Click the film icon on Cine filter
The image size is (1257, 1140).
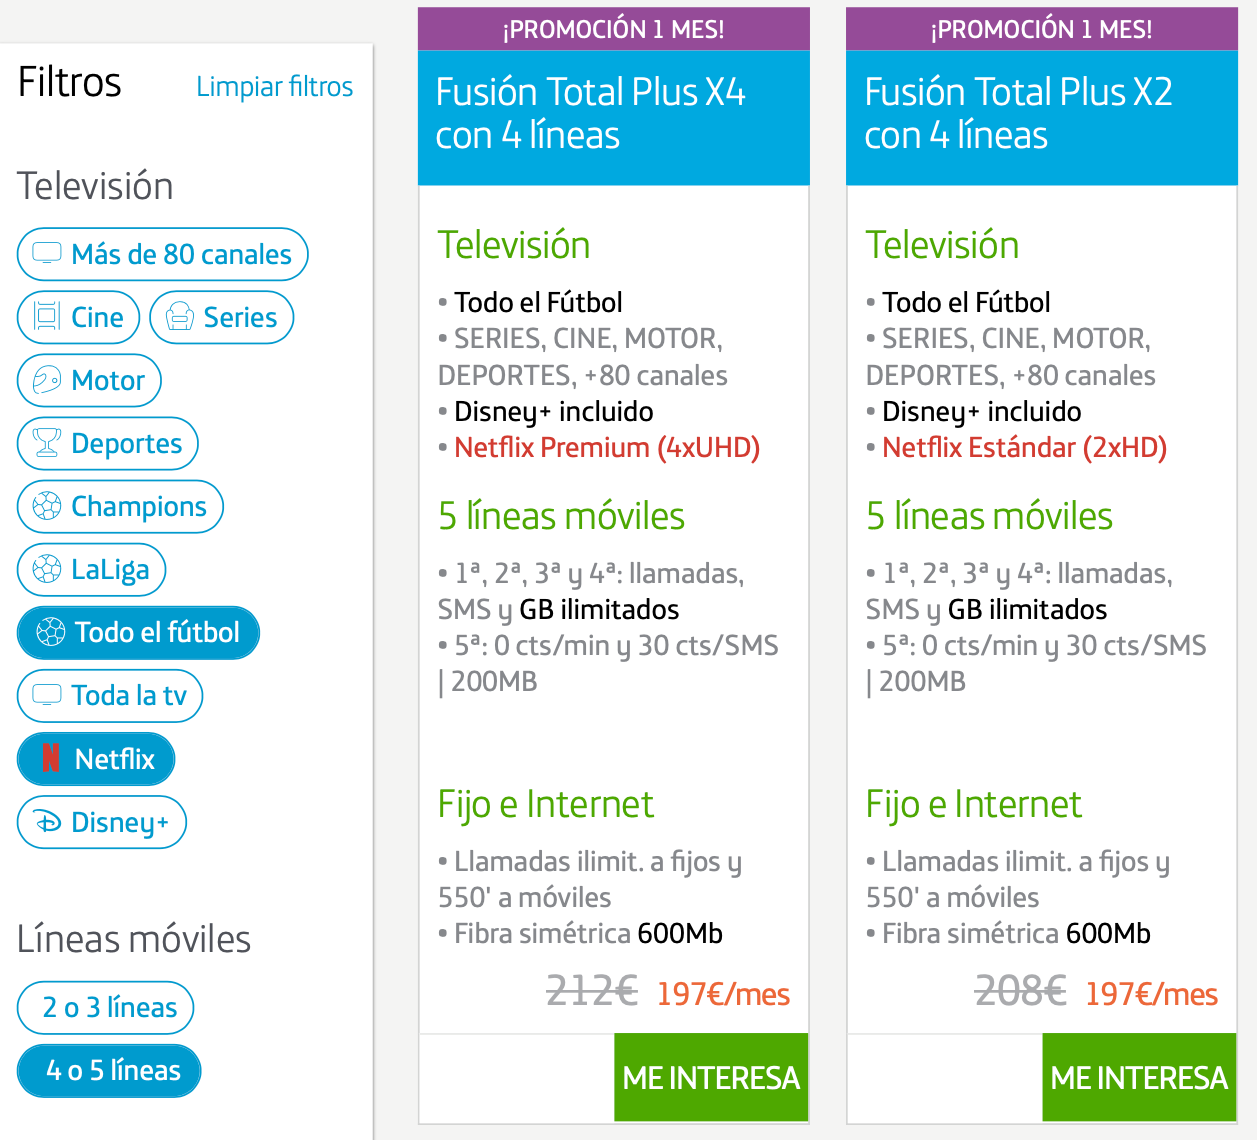47,317
